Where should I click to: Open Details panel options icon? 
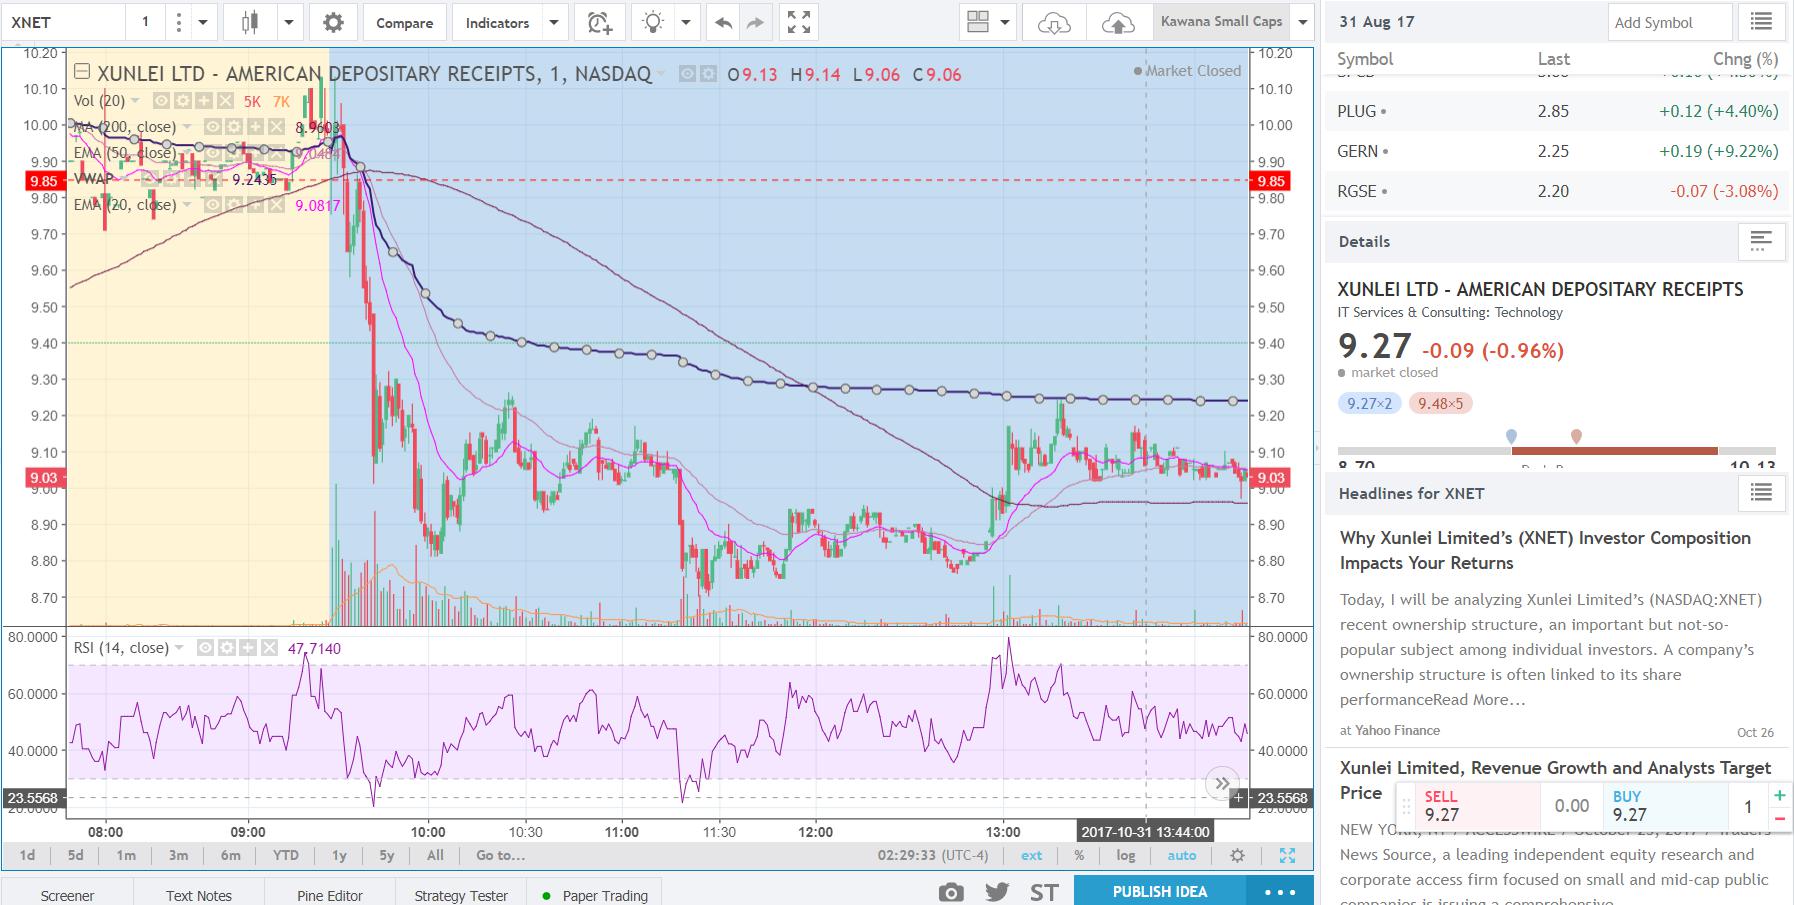click(x=1761, y=241)
